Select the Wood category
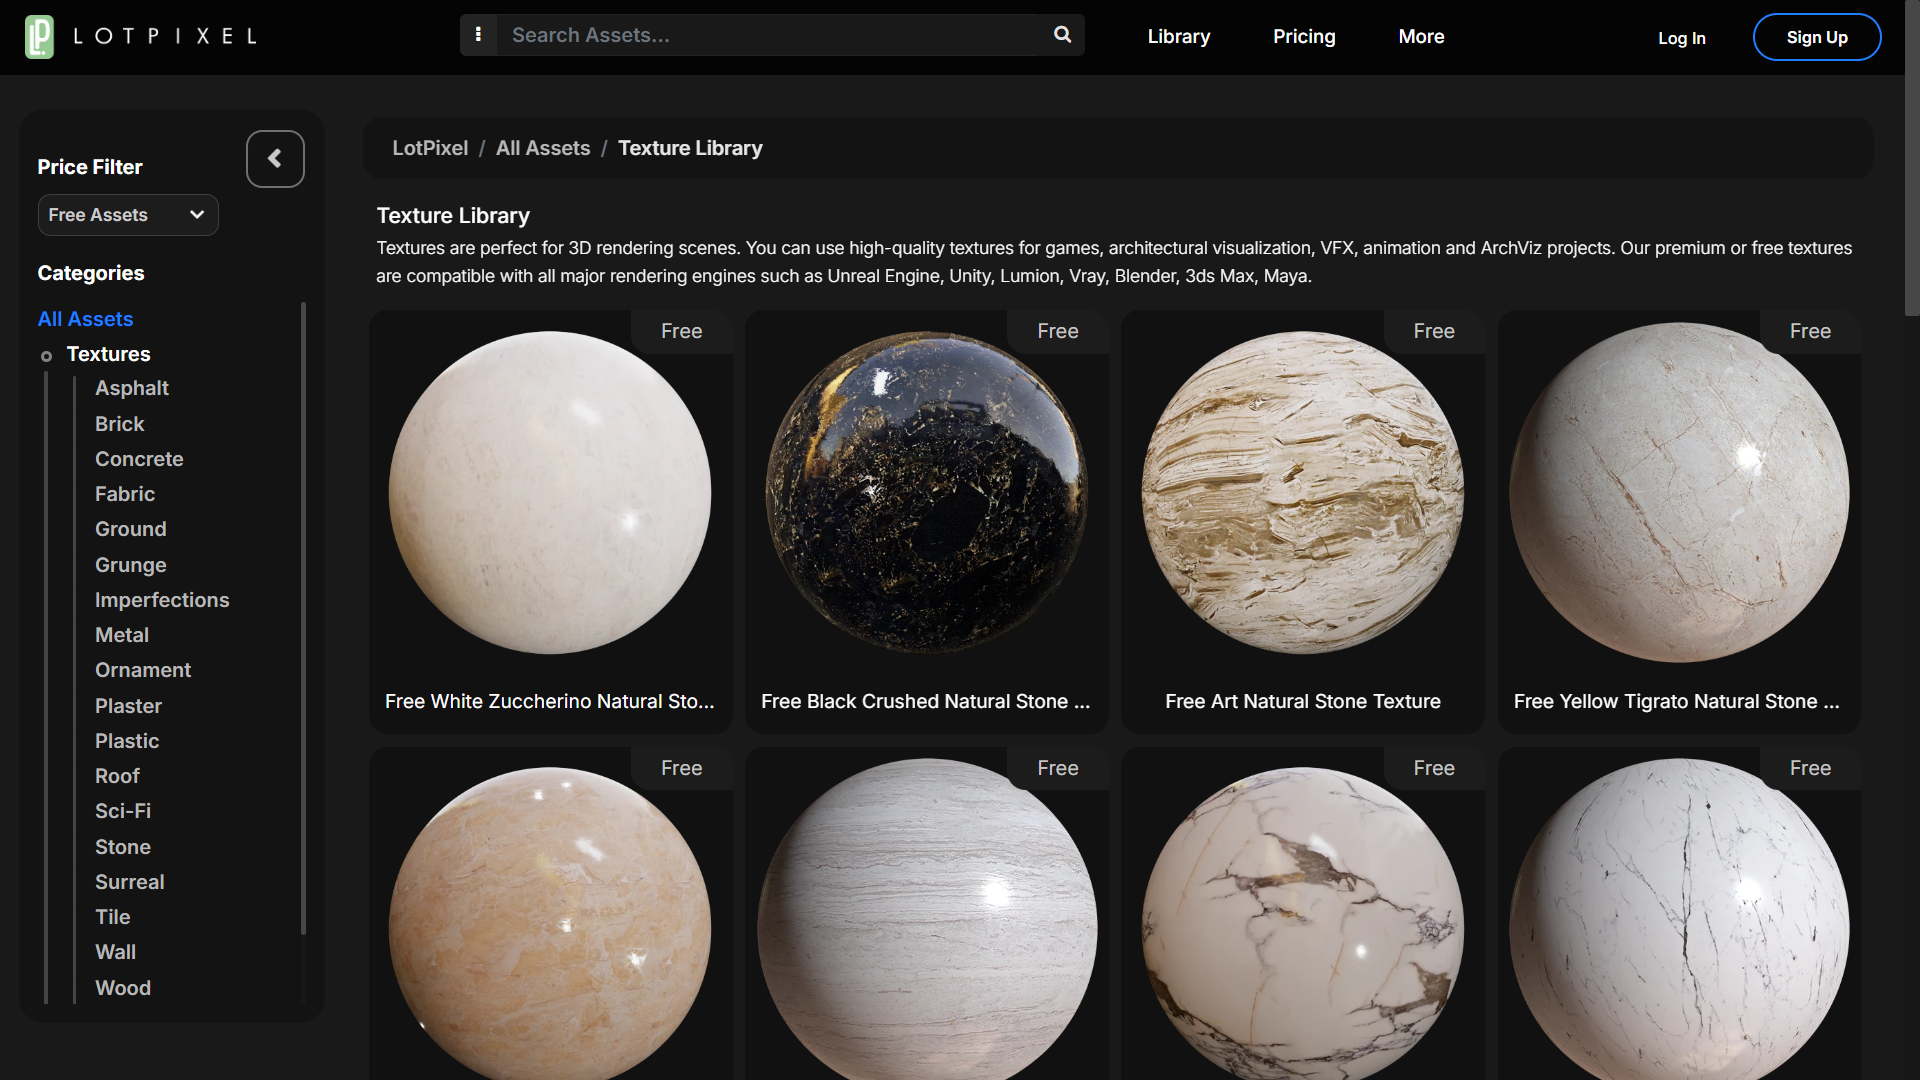The image size is (1920, 1080). tap(123, 988)
